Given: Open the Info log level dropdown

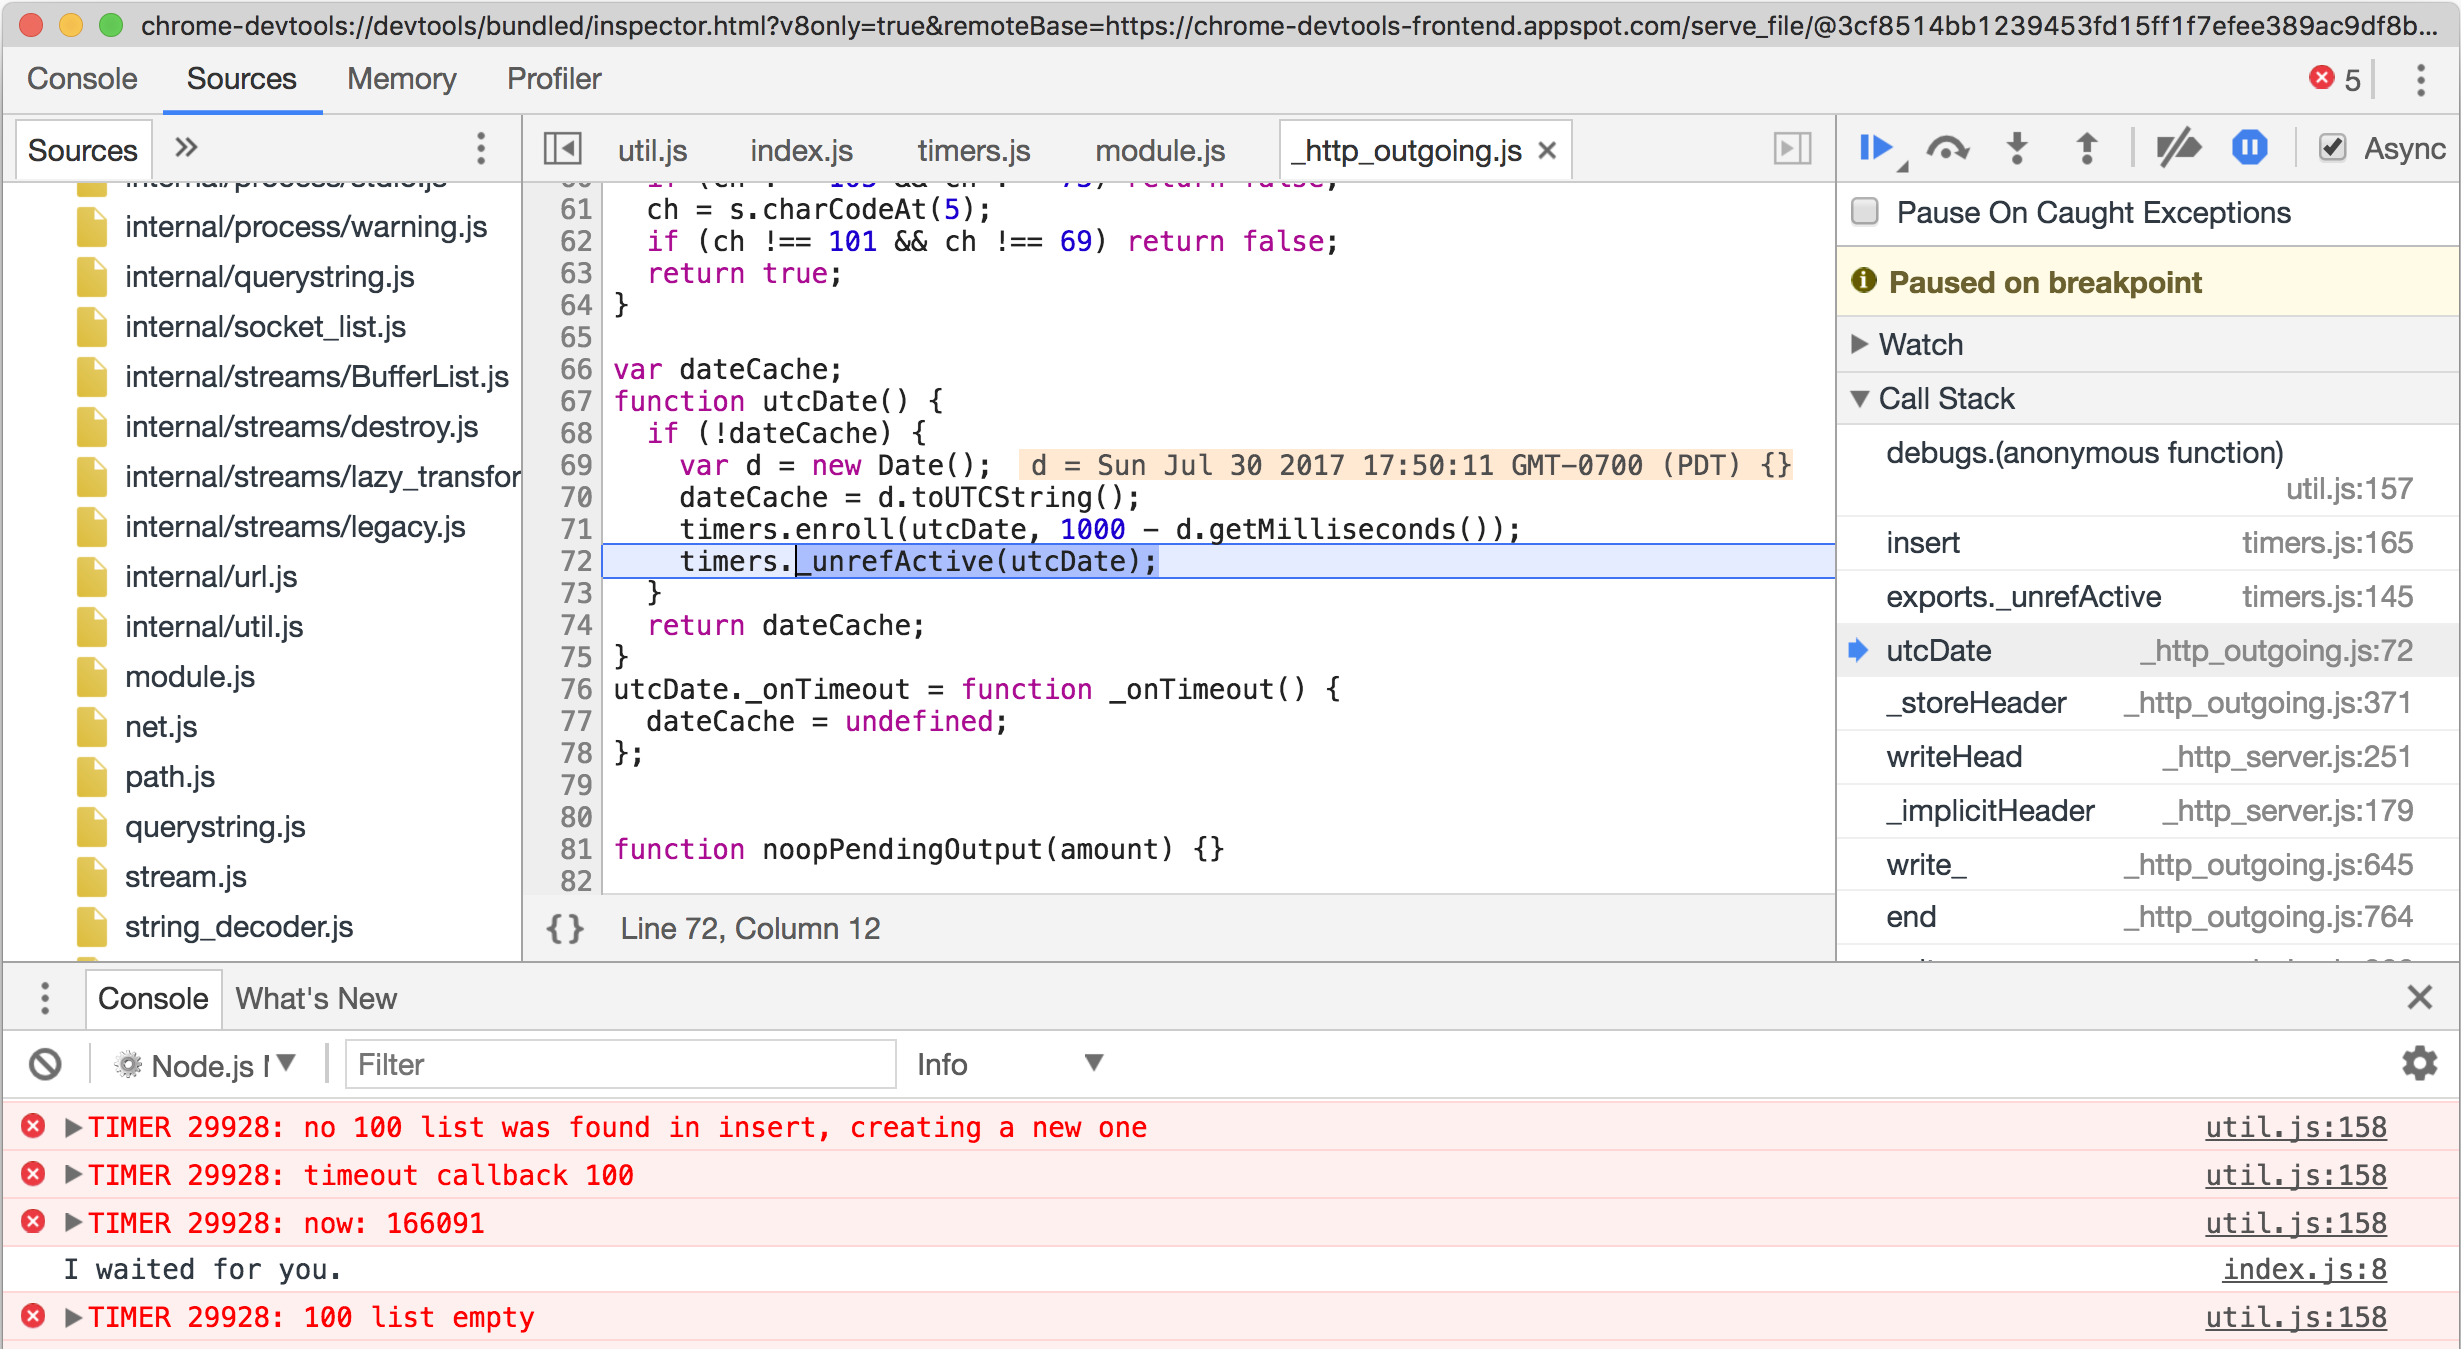Looking at the screenshot, I should point(1010,1064).
